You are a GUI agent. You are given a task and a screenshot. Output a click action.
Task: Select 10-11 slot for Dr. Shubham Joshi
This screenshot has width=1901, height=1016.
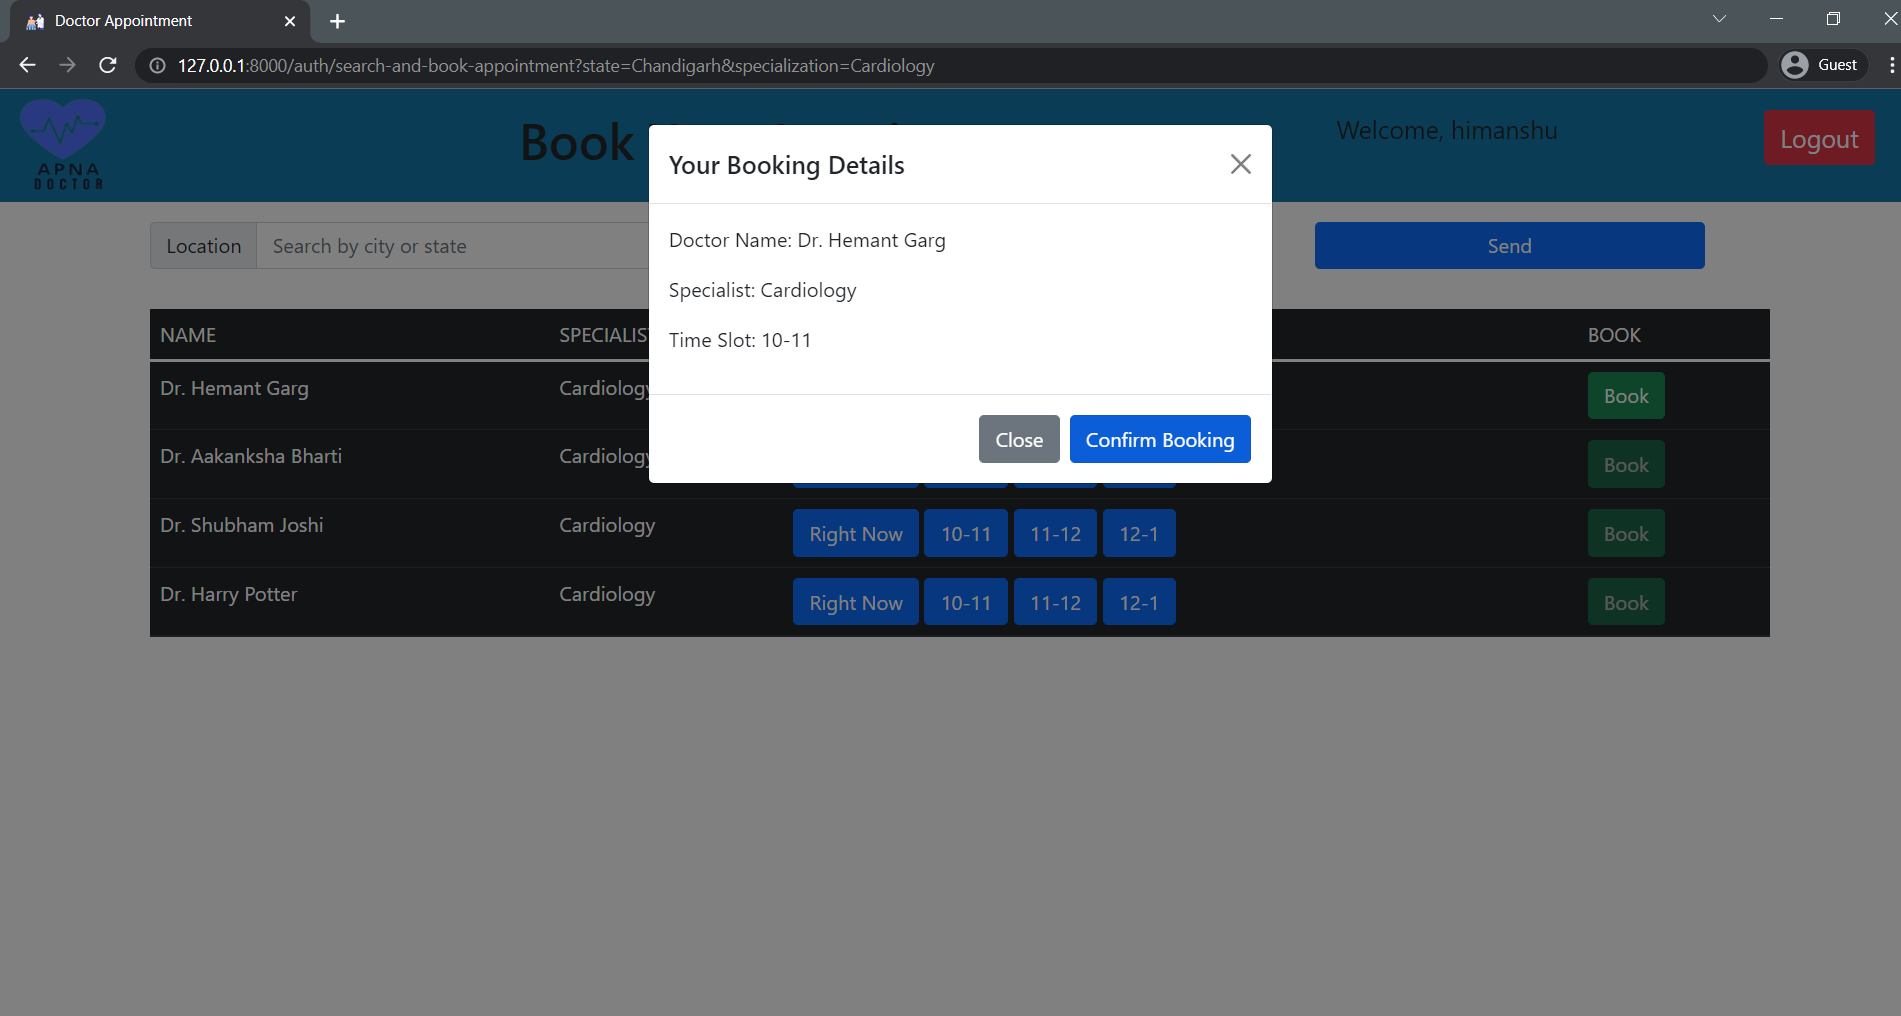(x=966, y=534)
